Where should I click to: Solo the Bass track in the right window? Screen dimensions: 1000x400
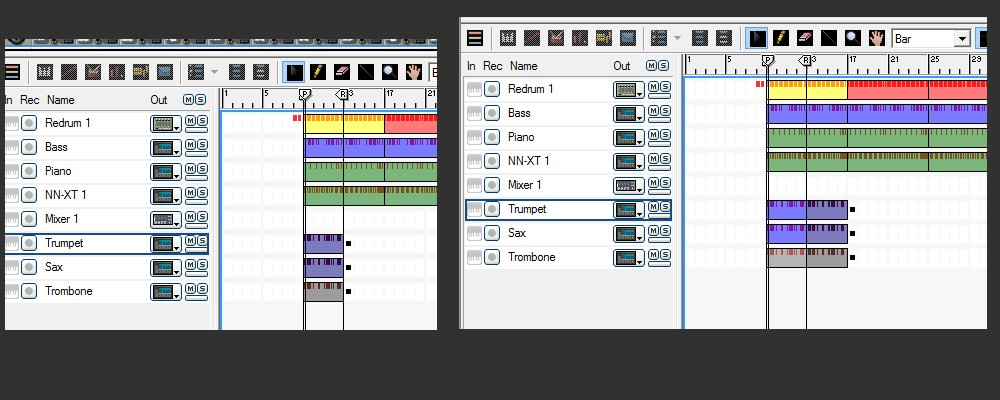tap(663, 111)
